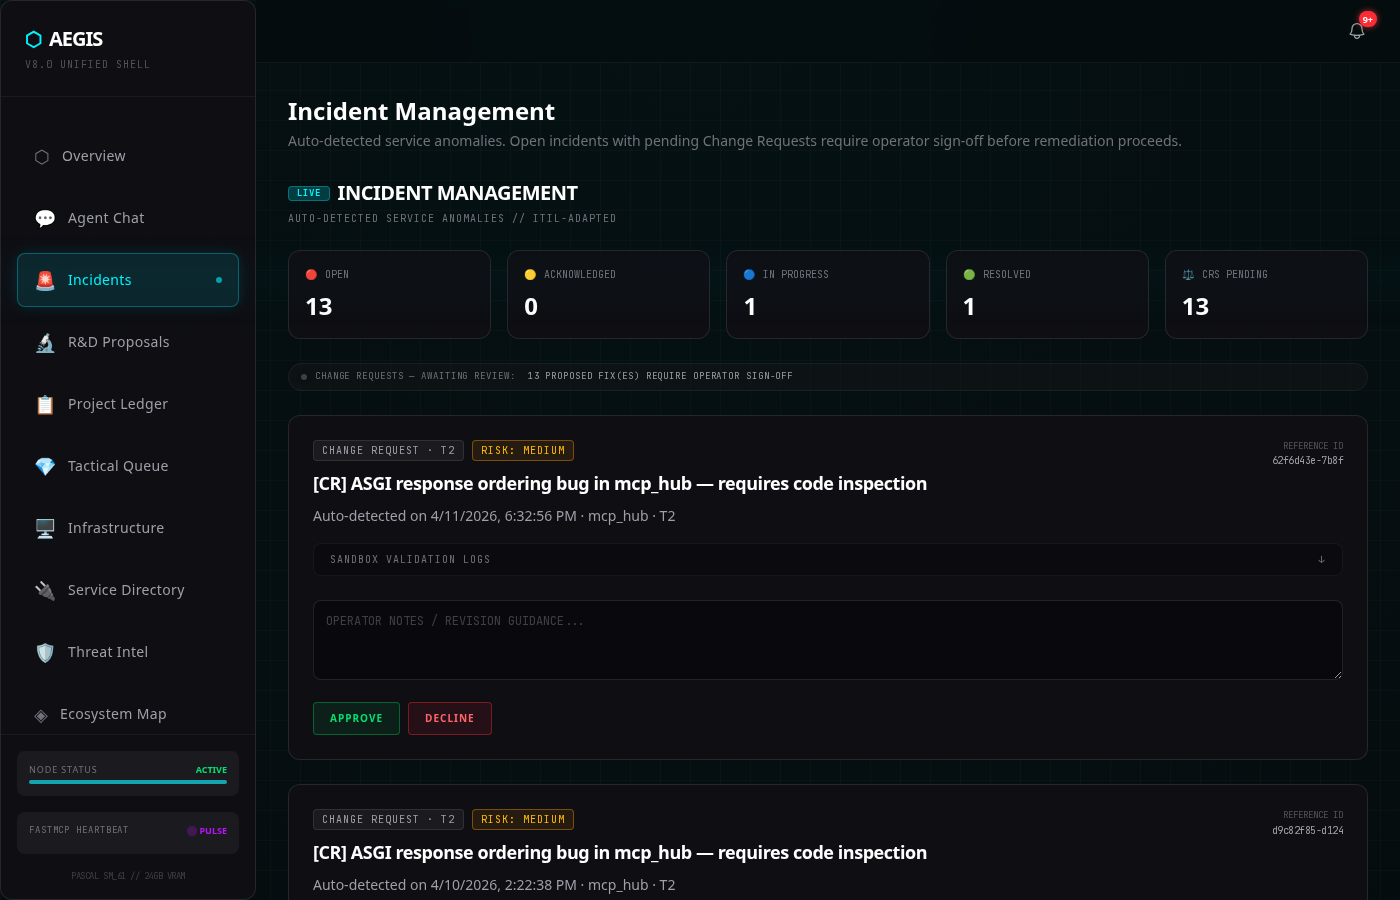Click the 'Incident Management' page heading
The width and height of the screenshot is (1400, 900).
[421, 112]
